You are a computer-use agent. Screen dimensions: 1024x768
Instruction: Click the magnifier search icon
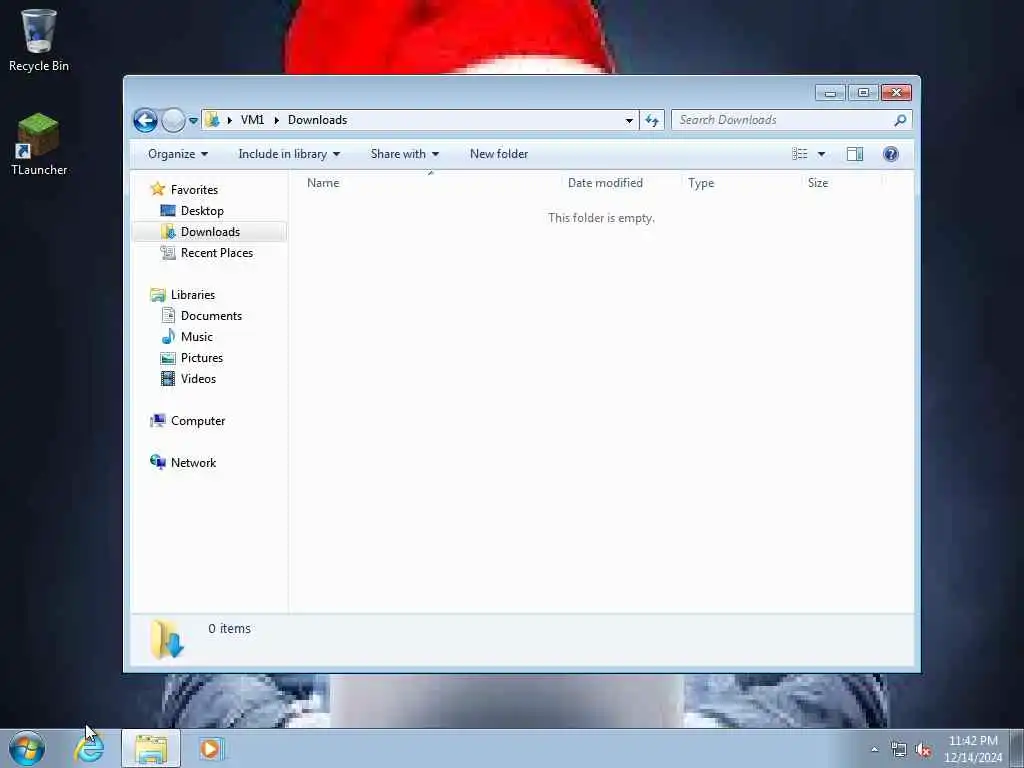coord(901,120)
